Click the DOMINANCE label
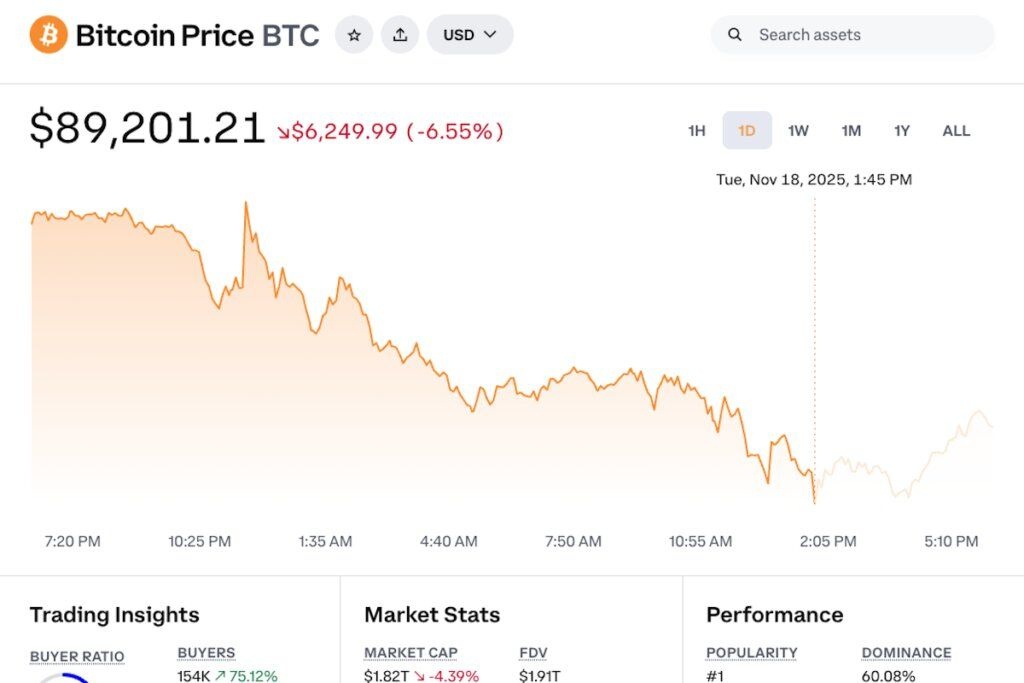This screenshot has width=1024, height=683. point(906,653)
